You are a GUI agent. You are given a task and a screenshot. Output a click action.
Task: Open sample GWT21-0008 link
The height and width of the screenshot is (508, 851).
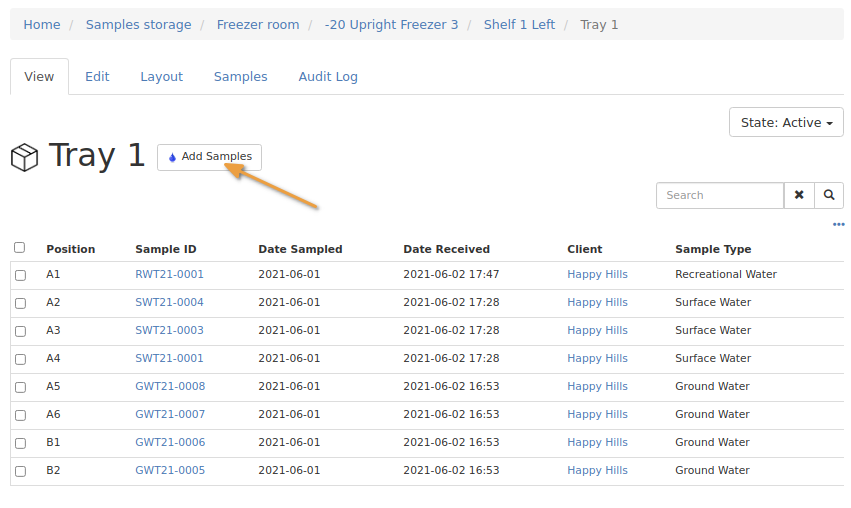(x=170, y=386)
